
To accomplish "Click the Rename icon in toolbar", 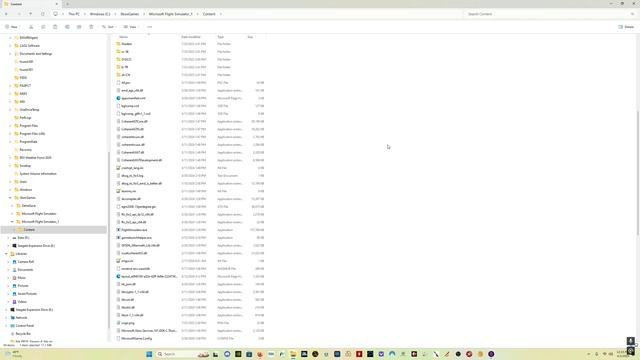I will coord(67,27).
